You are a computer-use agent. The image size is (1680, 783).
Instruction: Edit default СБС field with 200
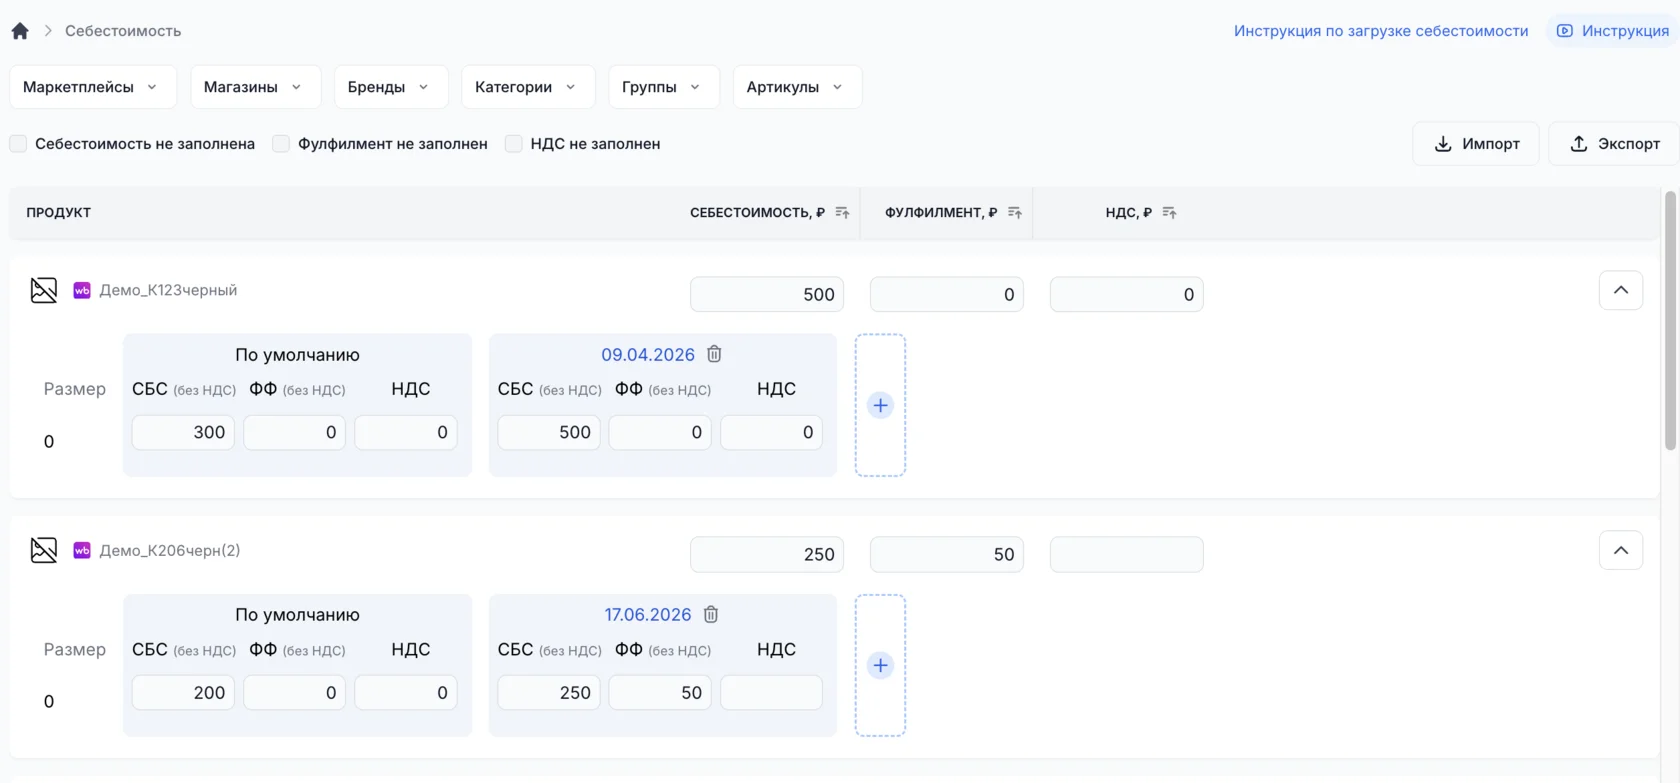click(x=183, y=692)
